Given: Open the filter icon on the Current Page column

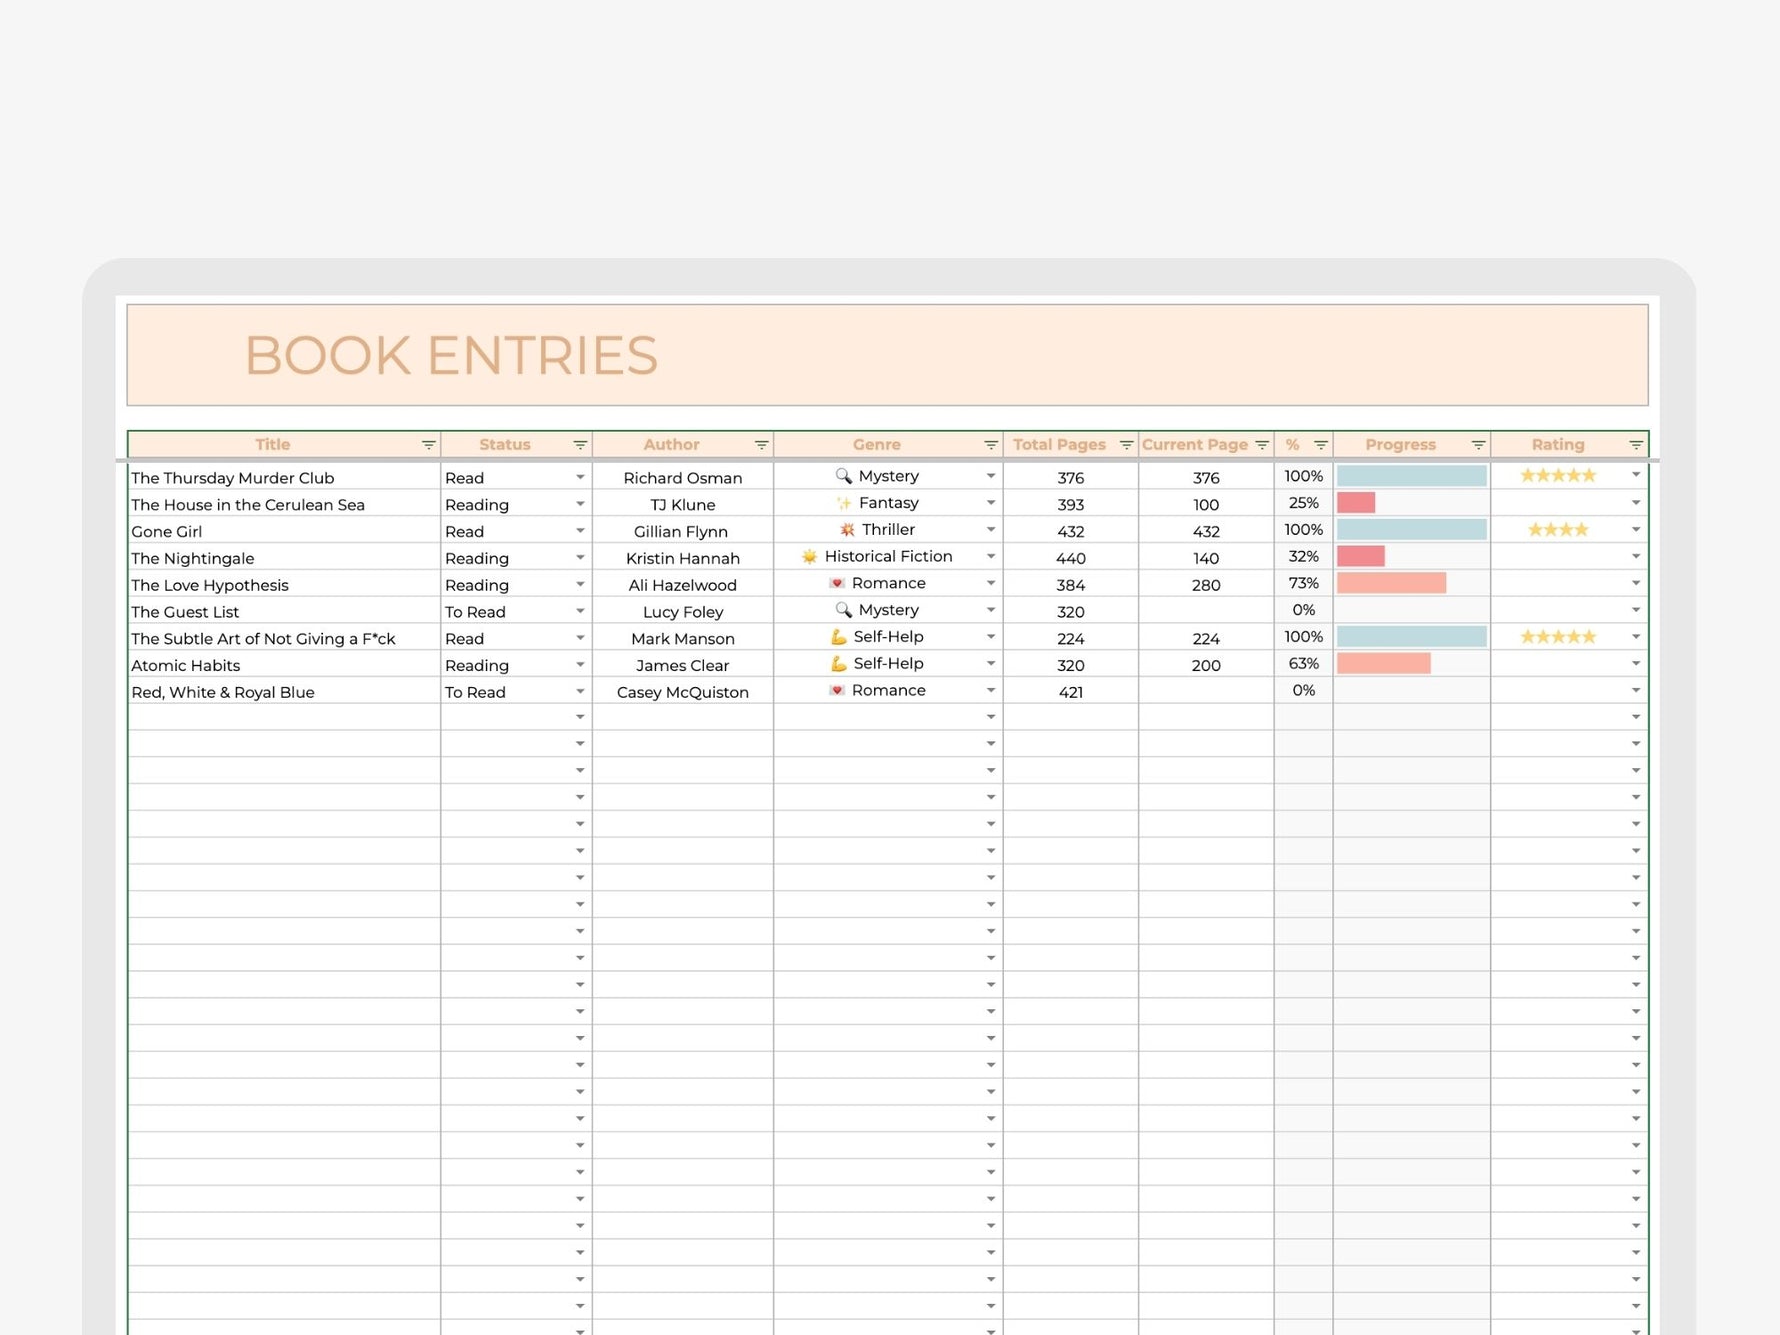Looking at the screenshot, I should tap(1262, 444).
